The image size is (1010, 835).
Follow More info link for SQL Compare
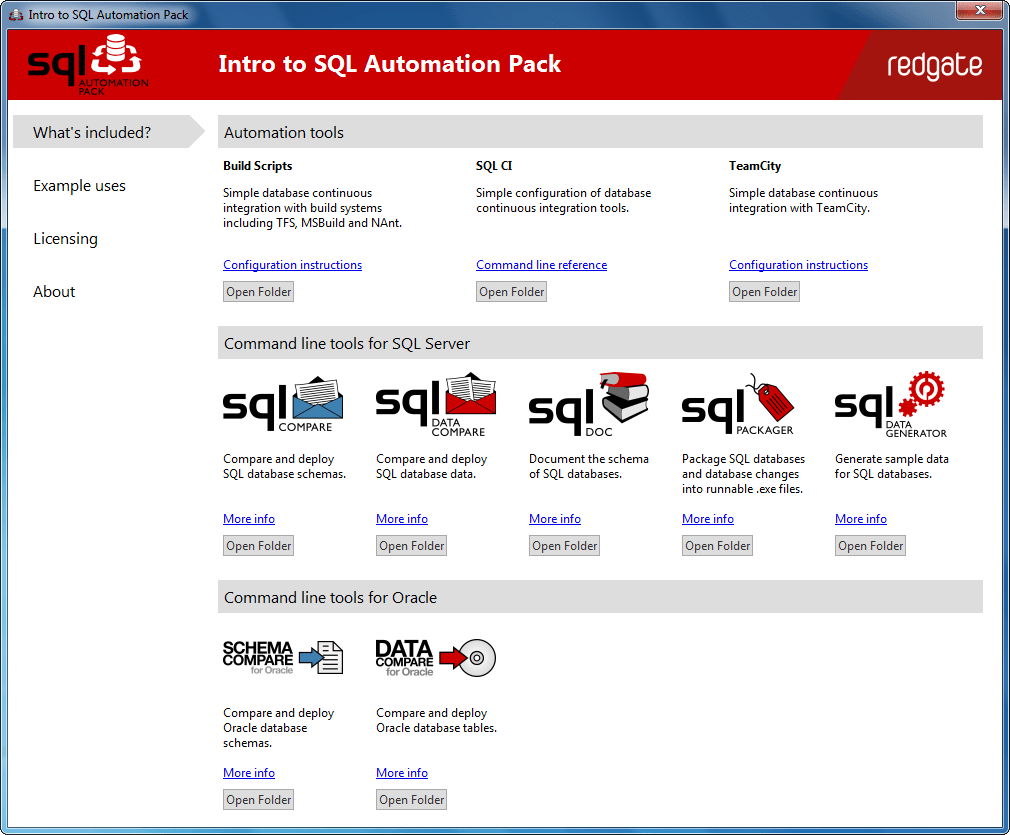pos(249,519)
